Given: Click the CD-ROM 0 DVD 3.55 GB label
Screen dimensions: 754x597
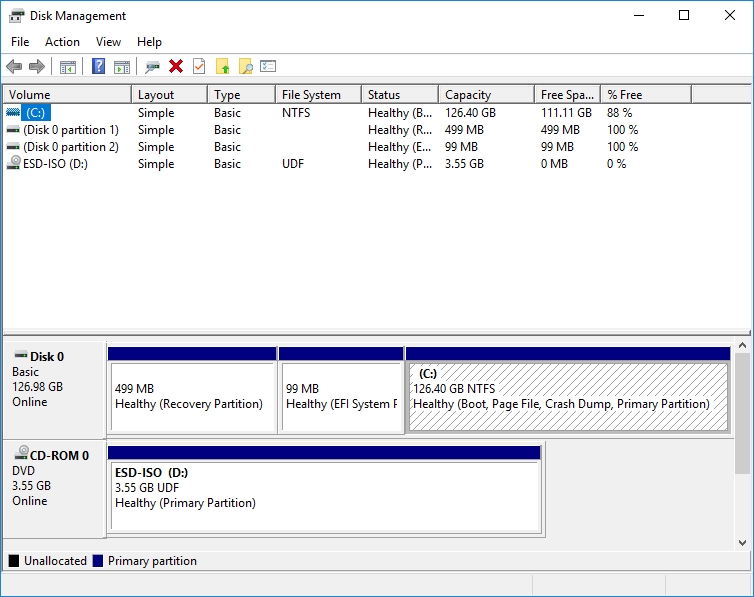Looking at the screenshot, I should [54, 489].
